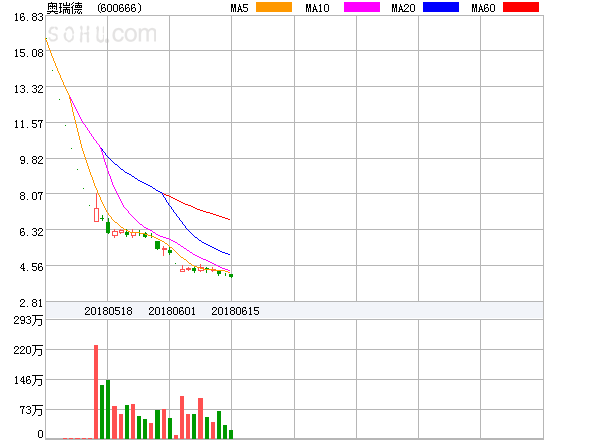Click the 11.57 price axis label

[29, 124]
